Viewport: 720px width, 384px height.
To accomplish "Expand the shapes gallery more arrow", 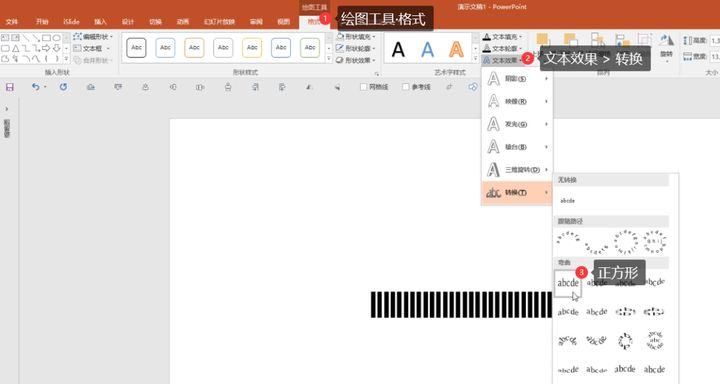I will tap(66, 59).
